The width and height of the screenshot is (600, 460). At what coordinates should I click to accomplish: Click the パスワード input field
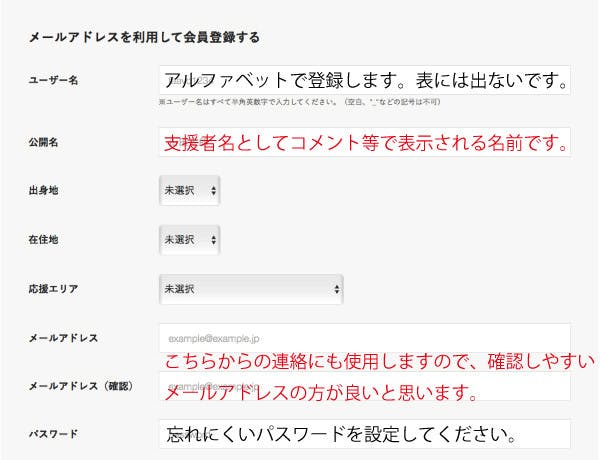pyautogui.click(x=364, y=434)
